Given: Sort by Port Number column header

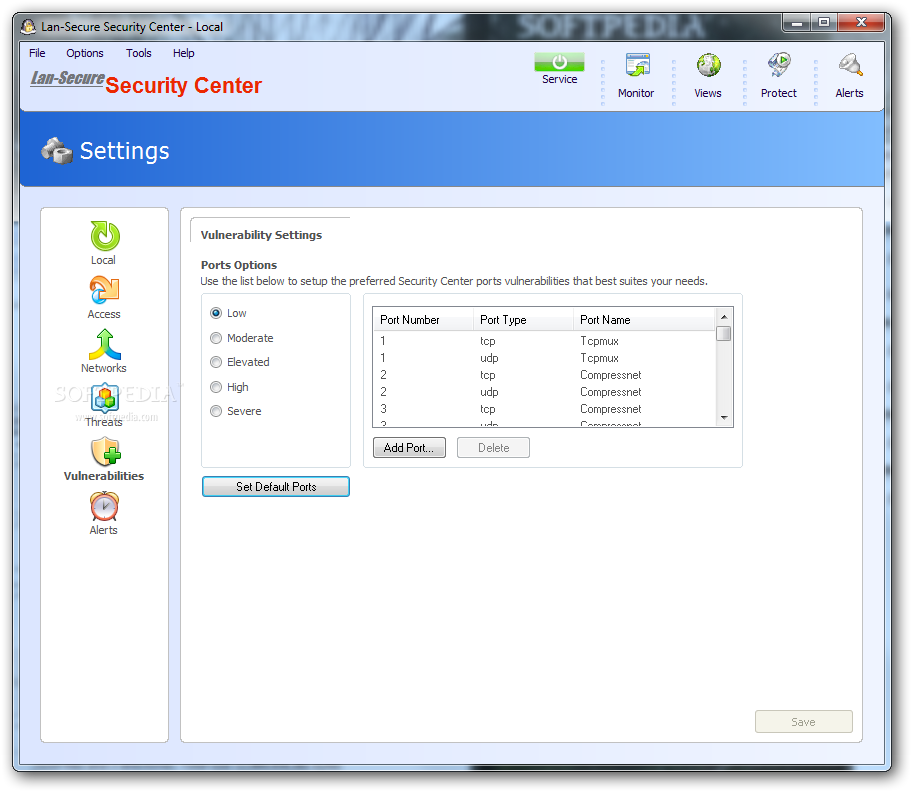Looking at the screenshot, I should [x=423, y=320].
